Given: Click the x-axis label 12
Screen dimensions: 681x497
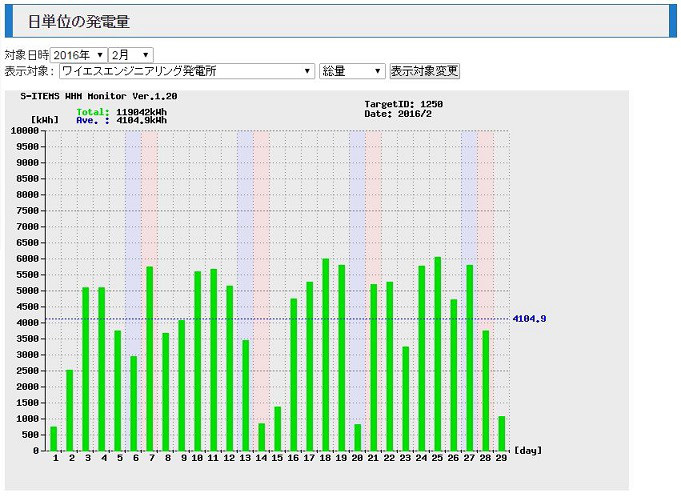Looking at the screenshot, I should pos(229,458).
